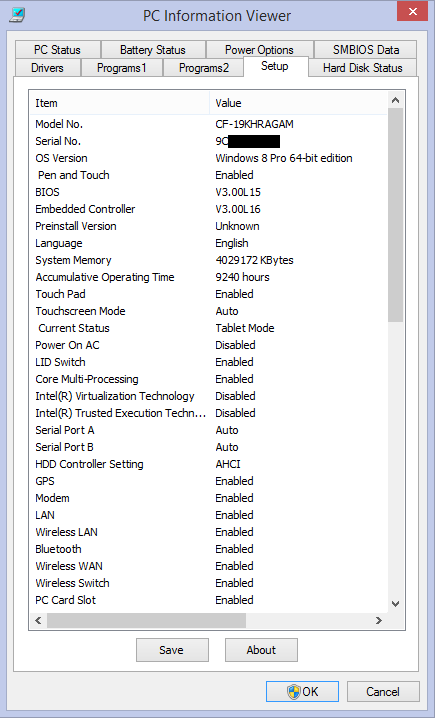Image resolution: width=435 pixels, height=718 pixels.
Task: Click the 4029172 KBytes value
Action: (255, 260)
